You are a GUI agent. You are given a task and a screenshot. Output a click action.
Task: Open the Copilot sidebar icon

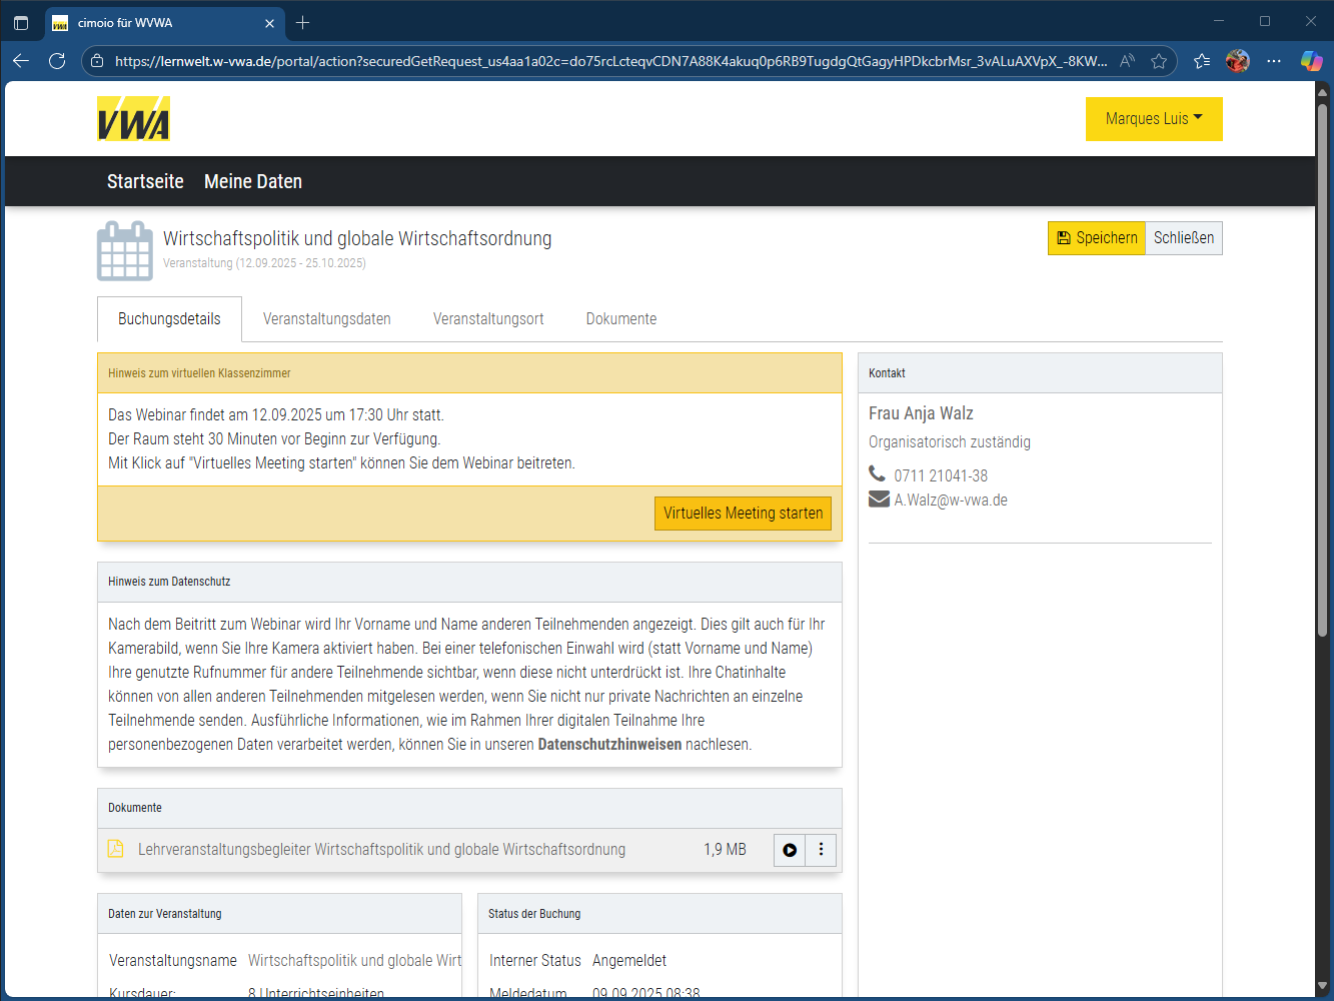click(1311, 61)
